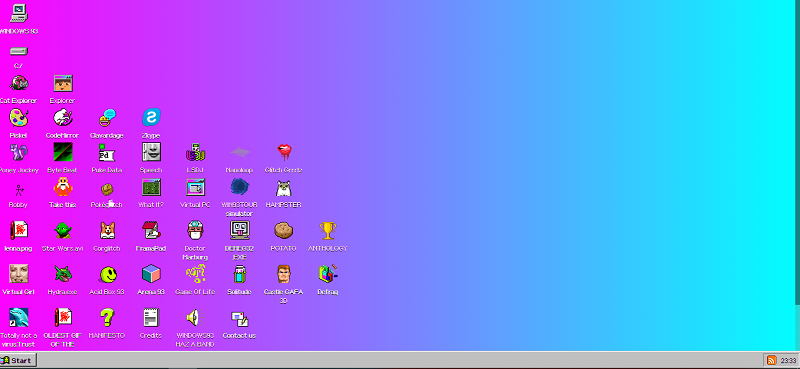Open the Contact us icon
The height and width of the screenshot is (369, 800).
239,318
